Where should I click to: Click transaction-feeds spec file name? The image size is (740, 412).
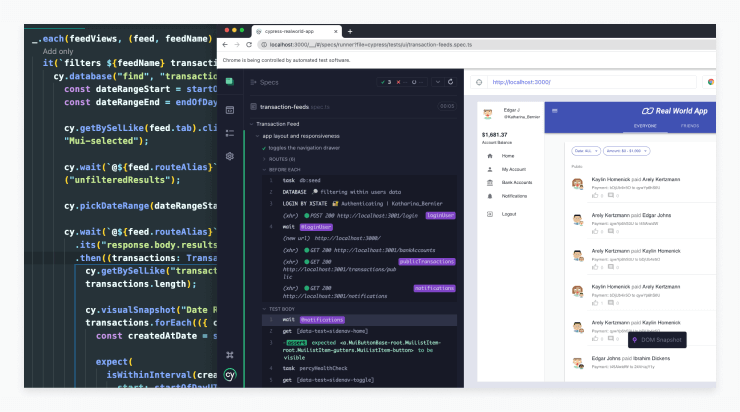click(x=285, y=107)
